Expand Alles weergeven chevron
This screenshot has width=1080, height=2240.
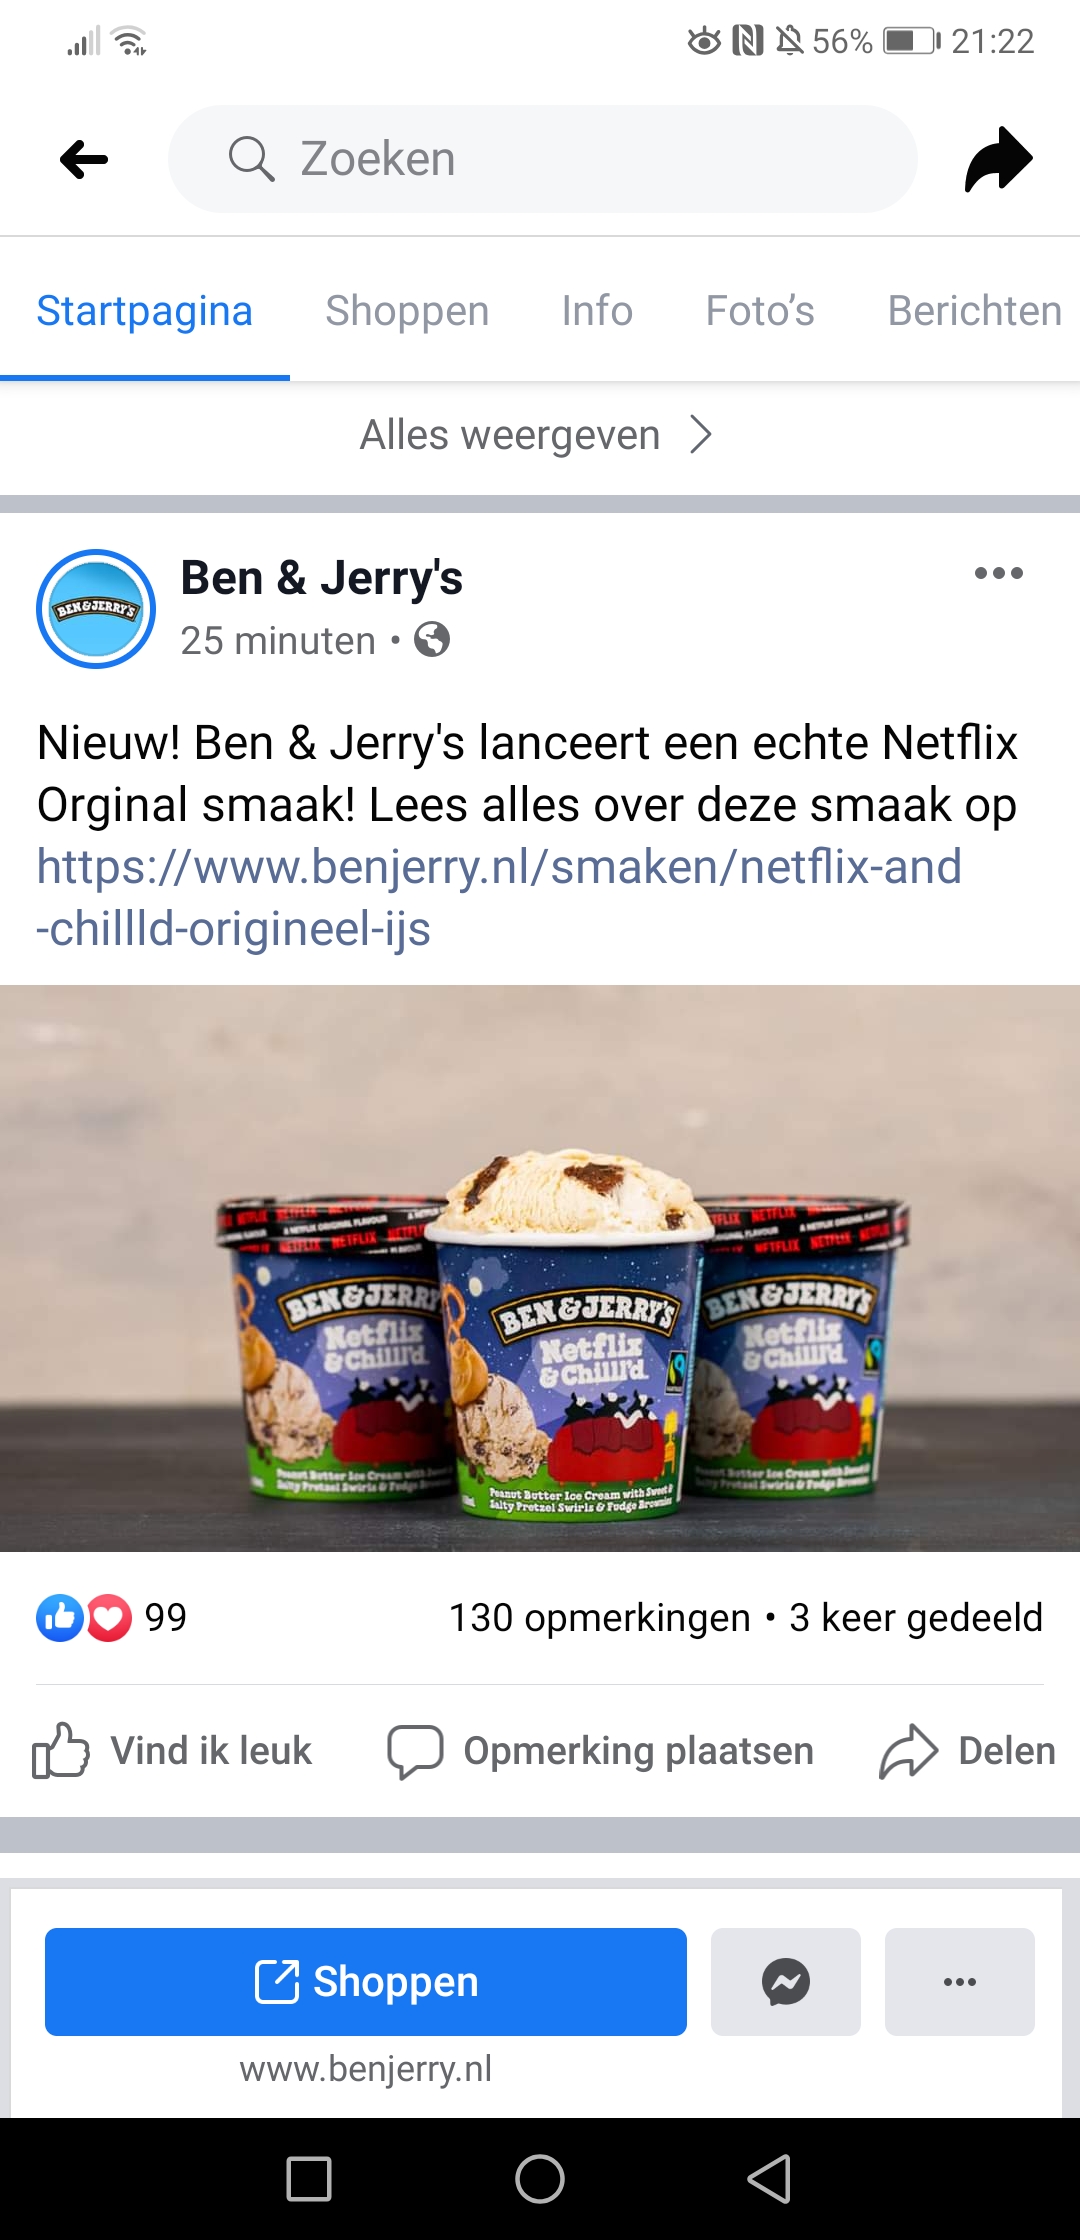701,435
